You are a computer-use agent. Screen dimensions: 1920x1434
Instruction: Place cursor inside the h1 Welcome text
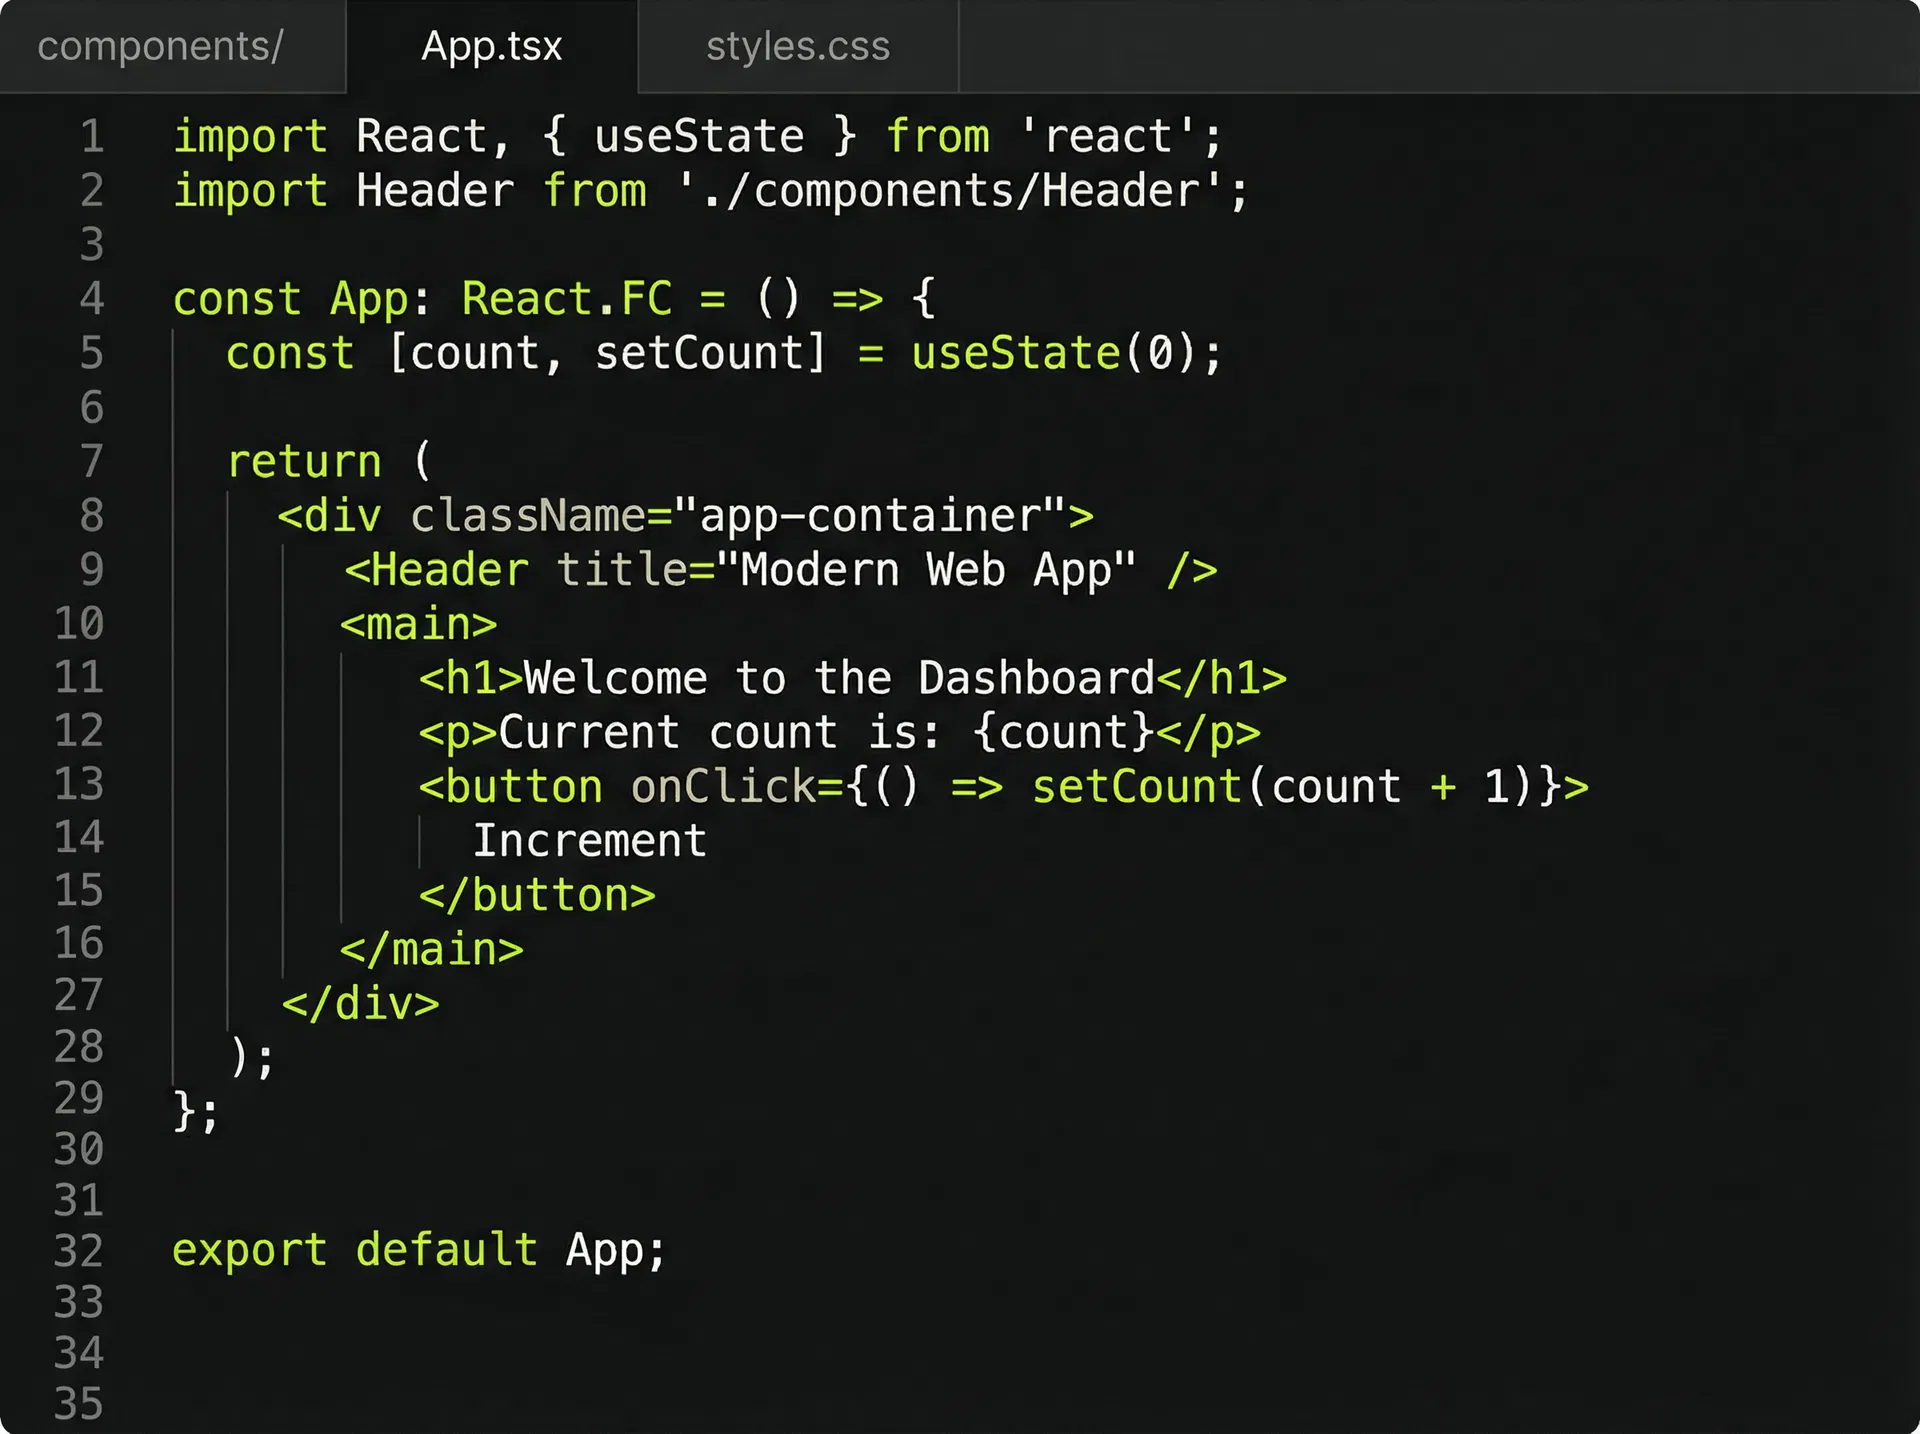tap(840, 677)
